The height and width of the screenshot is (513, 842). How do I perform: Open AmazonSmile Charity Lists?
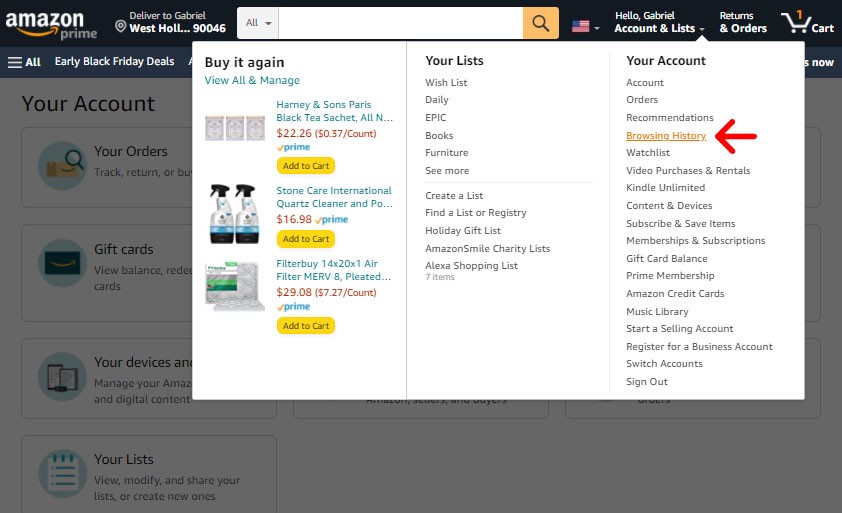click(488, 248)
